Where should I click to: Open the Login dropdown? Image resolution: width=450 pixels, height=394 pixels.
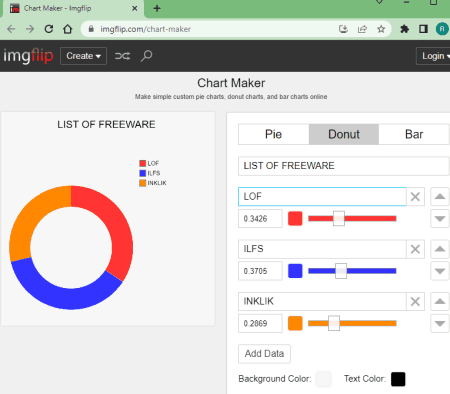coord(433,56)
